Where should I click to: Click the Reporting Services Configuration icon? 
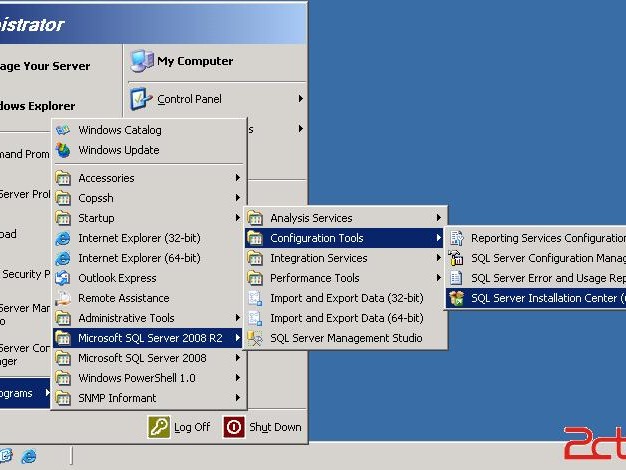[456, 238]
